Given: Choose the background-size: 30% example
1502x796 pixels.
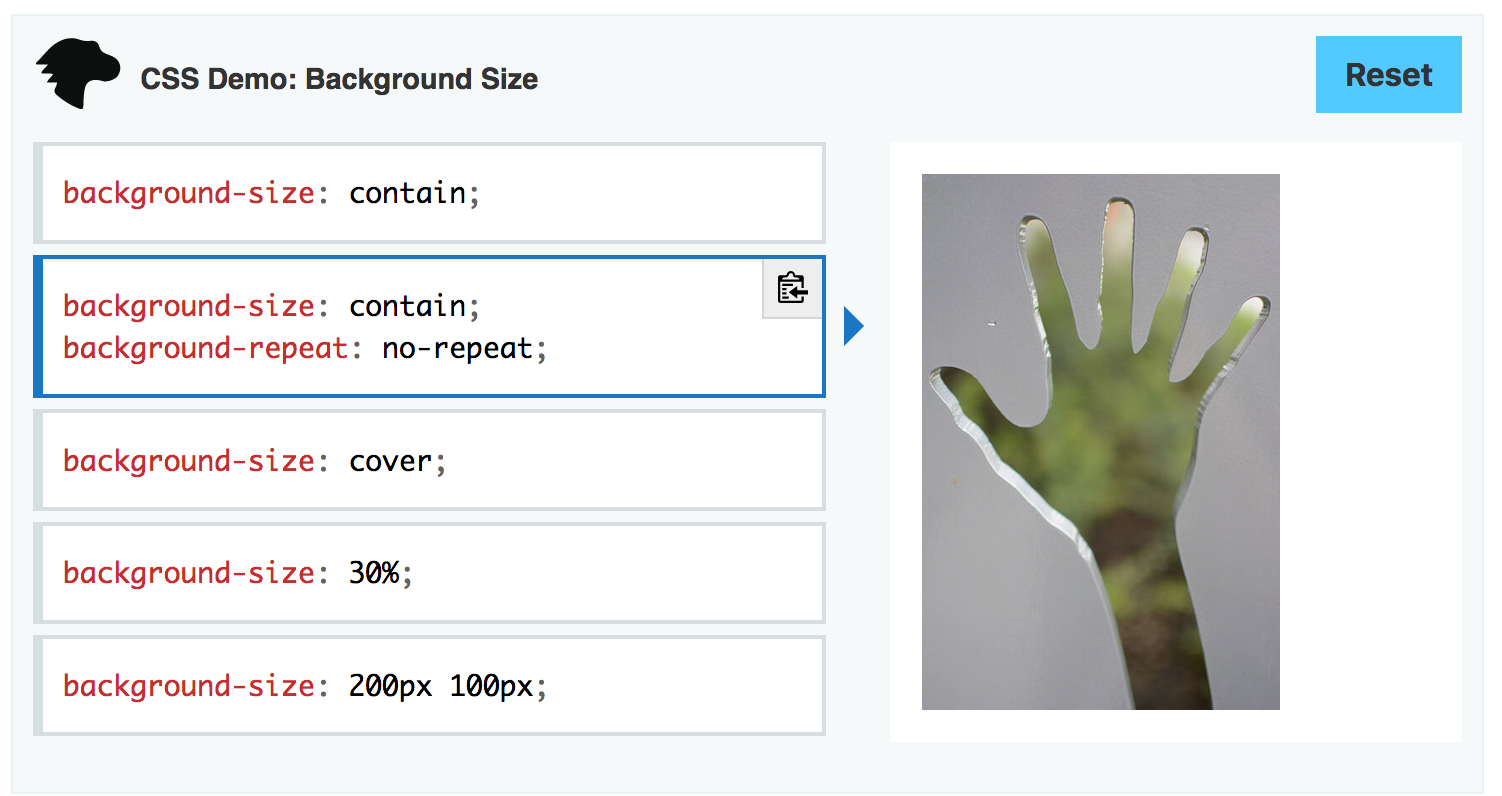Looking at the screenshot, I should pos(429,573).
